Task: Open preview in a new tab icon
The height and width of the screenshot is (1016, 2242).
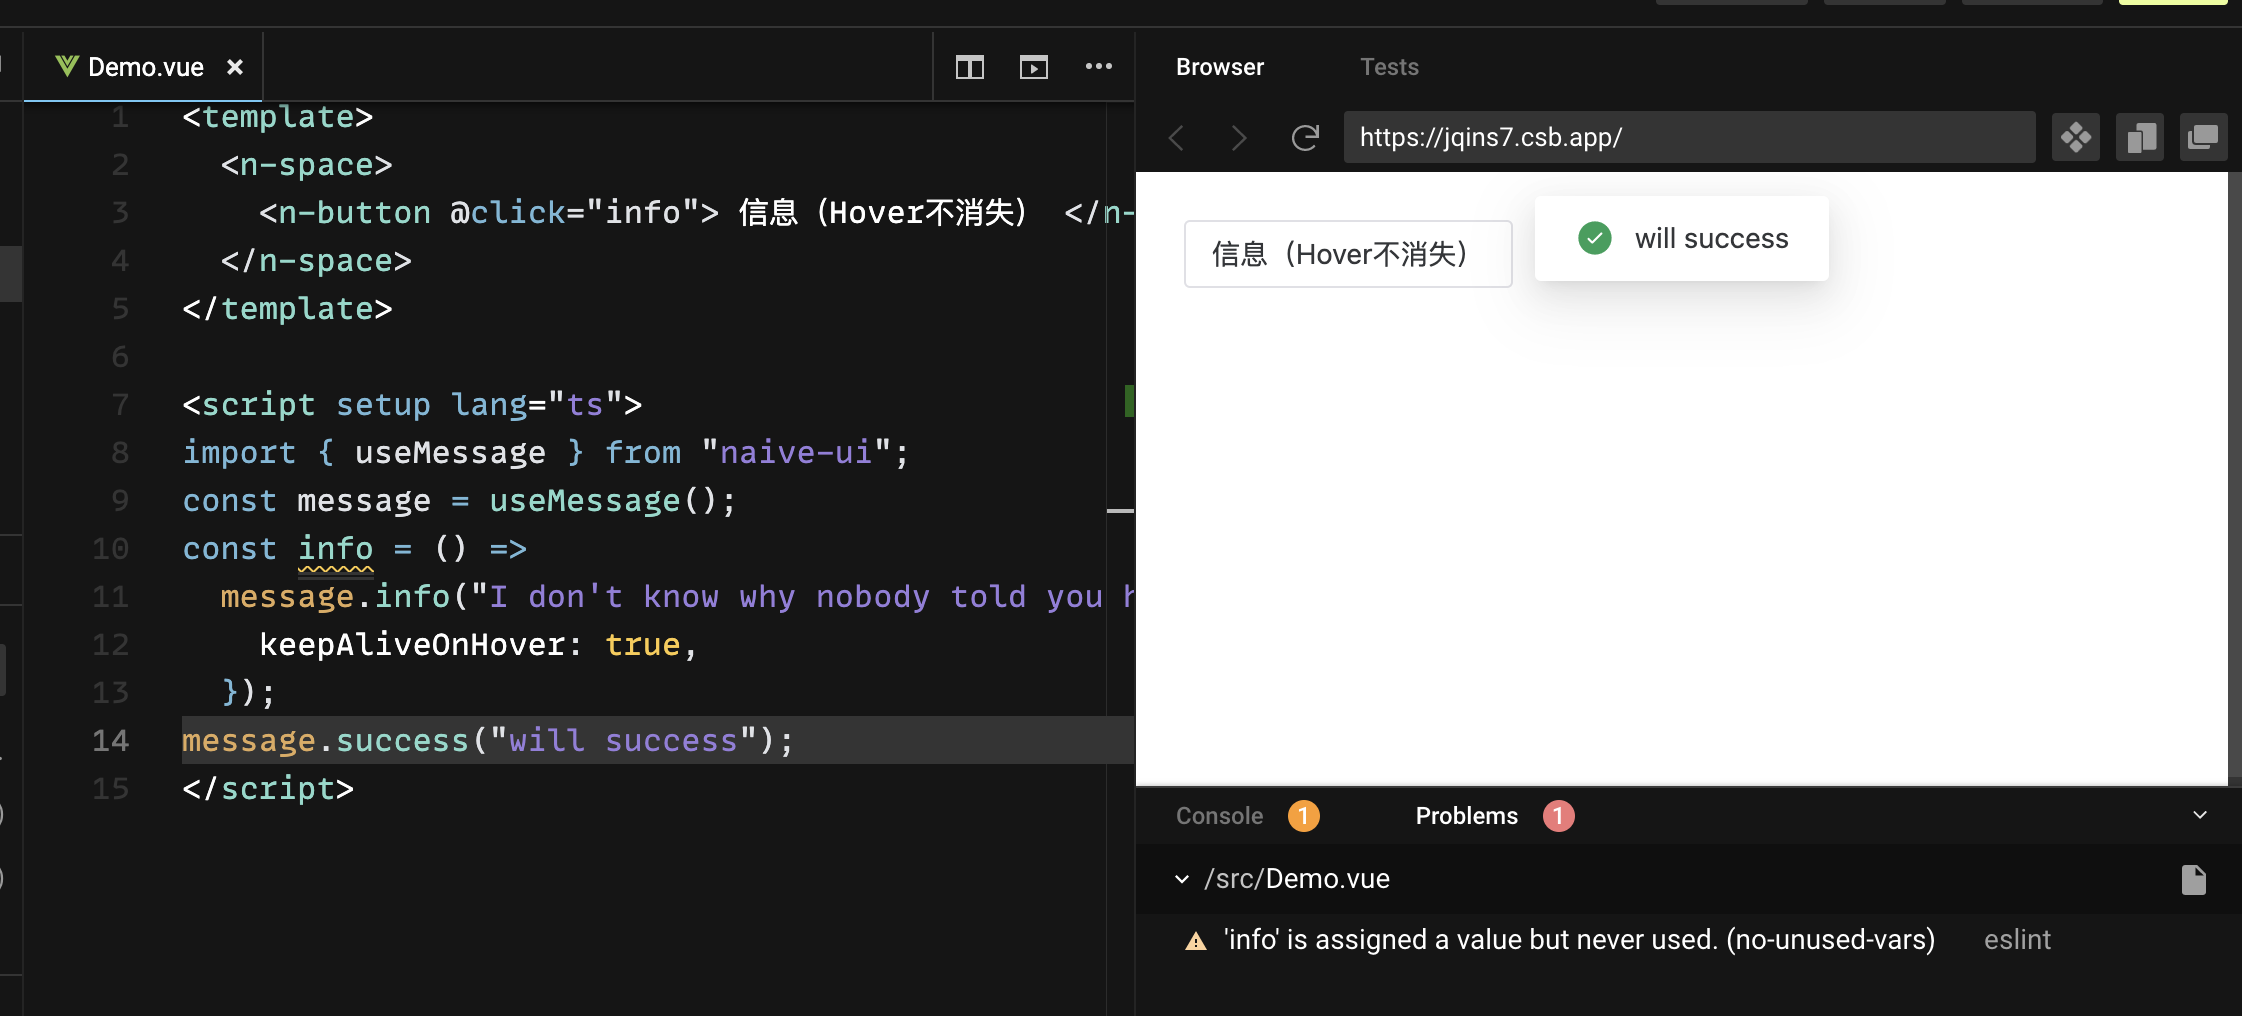Action: click(2140, 137)
